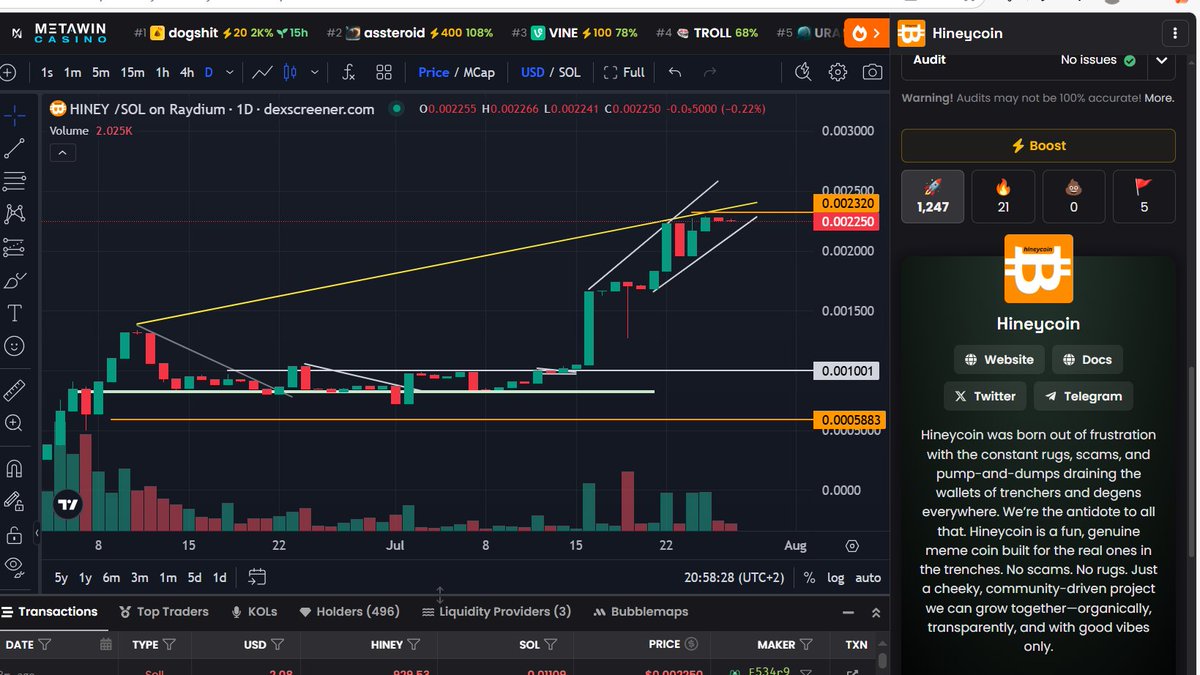Toggle magnet mode for drawings
This screenshot has width=1200, height=675.
coord(14,468)
